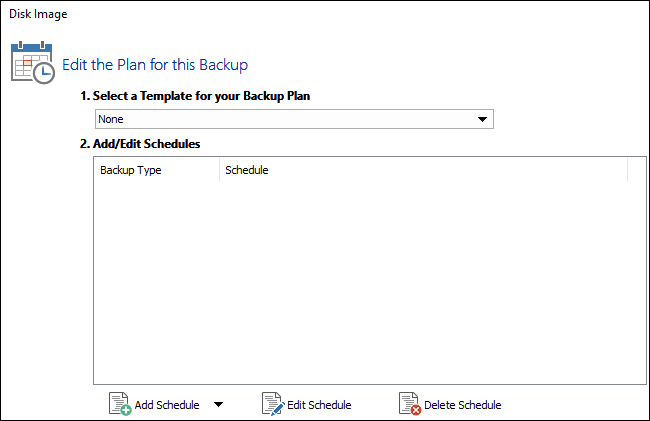Expand the Add Schedule dropdown arrow

[218, 405]
